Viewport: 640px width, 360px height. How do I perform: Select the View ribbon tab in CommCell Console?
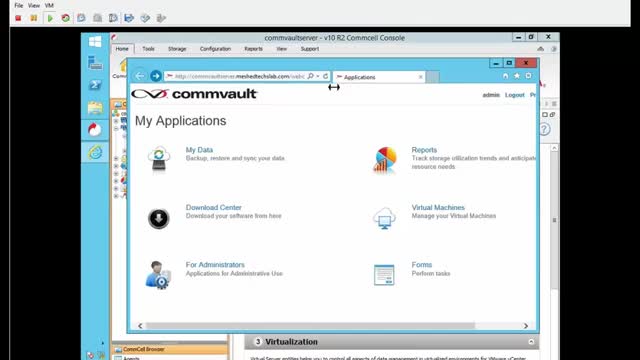coord(282,49)
